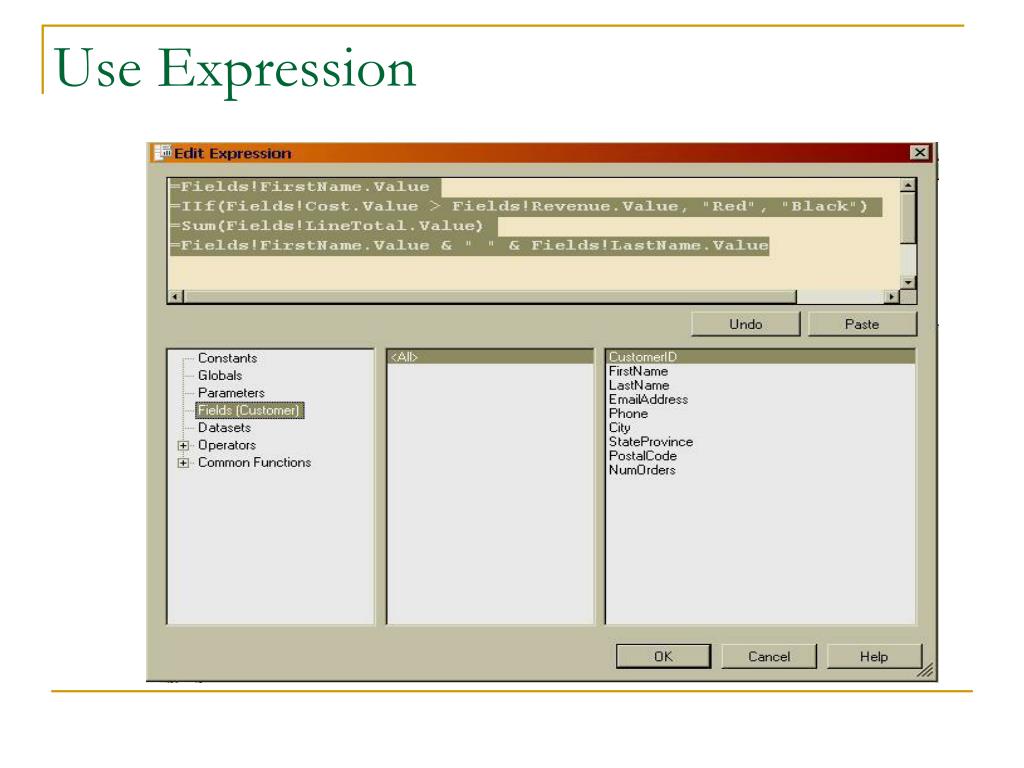Screen dimensions: 1024x768
Task: Select Operators tree label
Action: coord(227,445)
